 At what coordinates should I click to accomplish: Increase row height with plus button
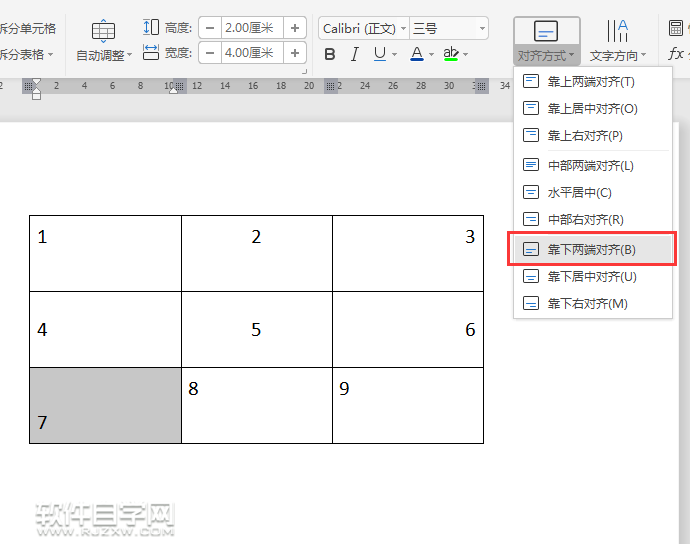click(295, 28)
